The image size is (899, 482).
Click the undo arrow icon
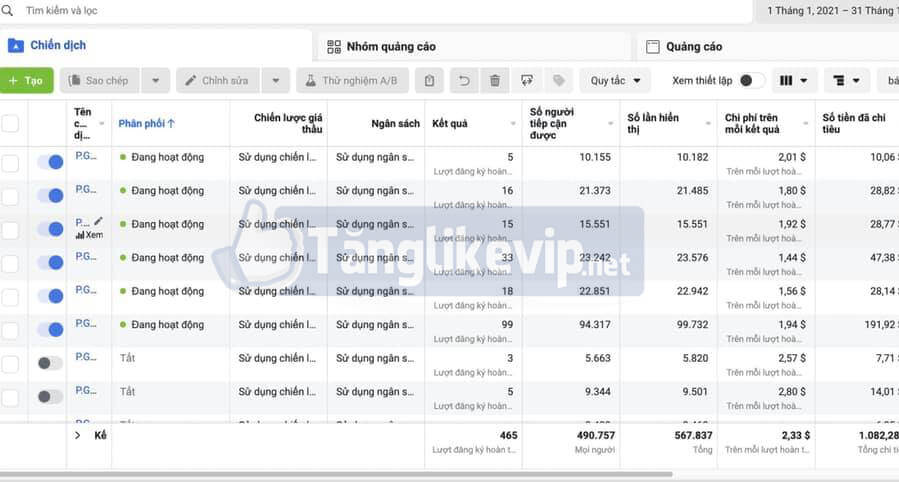tap(463, 81)
